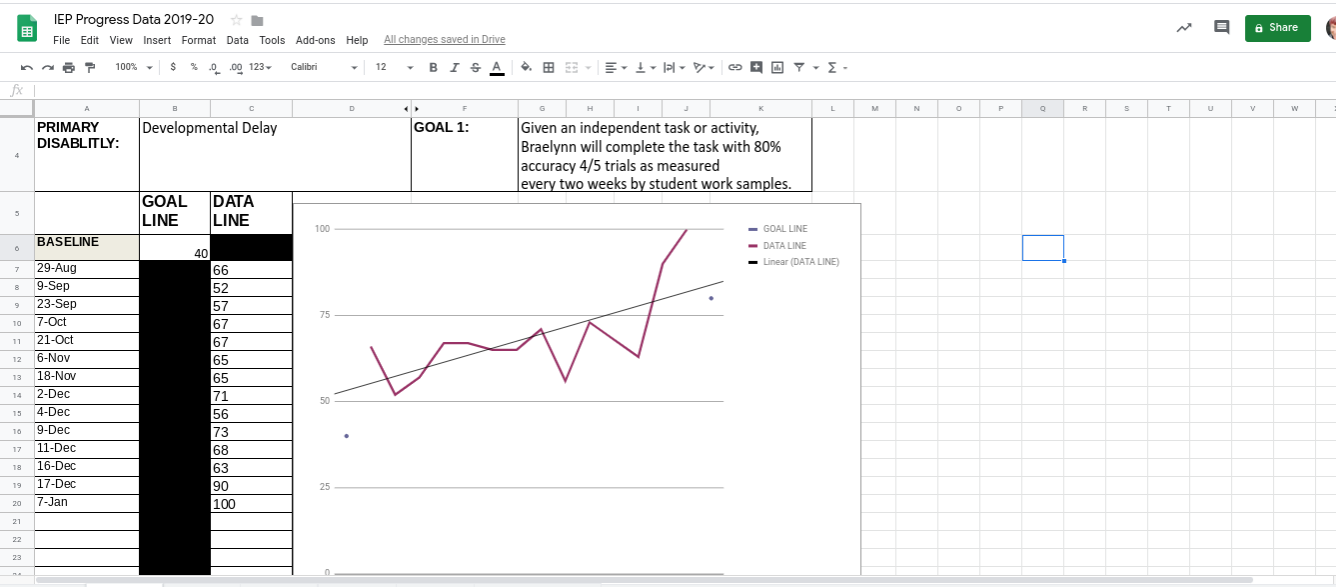The image size is (1336, 587).
Task: Select column Q header
Action: tap(1043, 108)
